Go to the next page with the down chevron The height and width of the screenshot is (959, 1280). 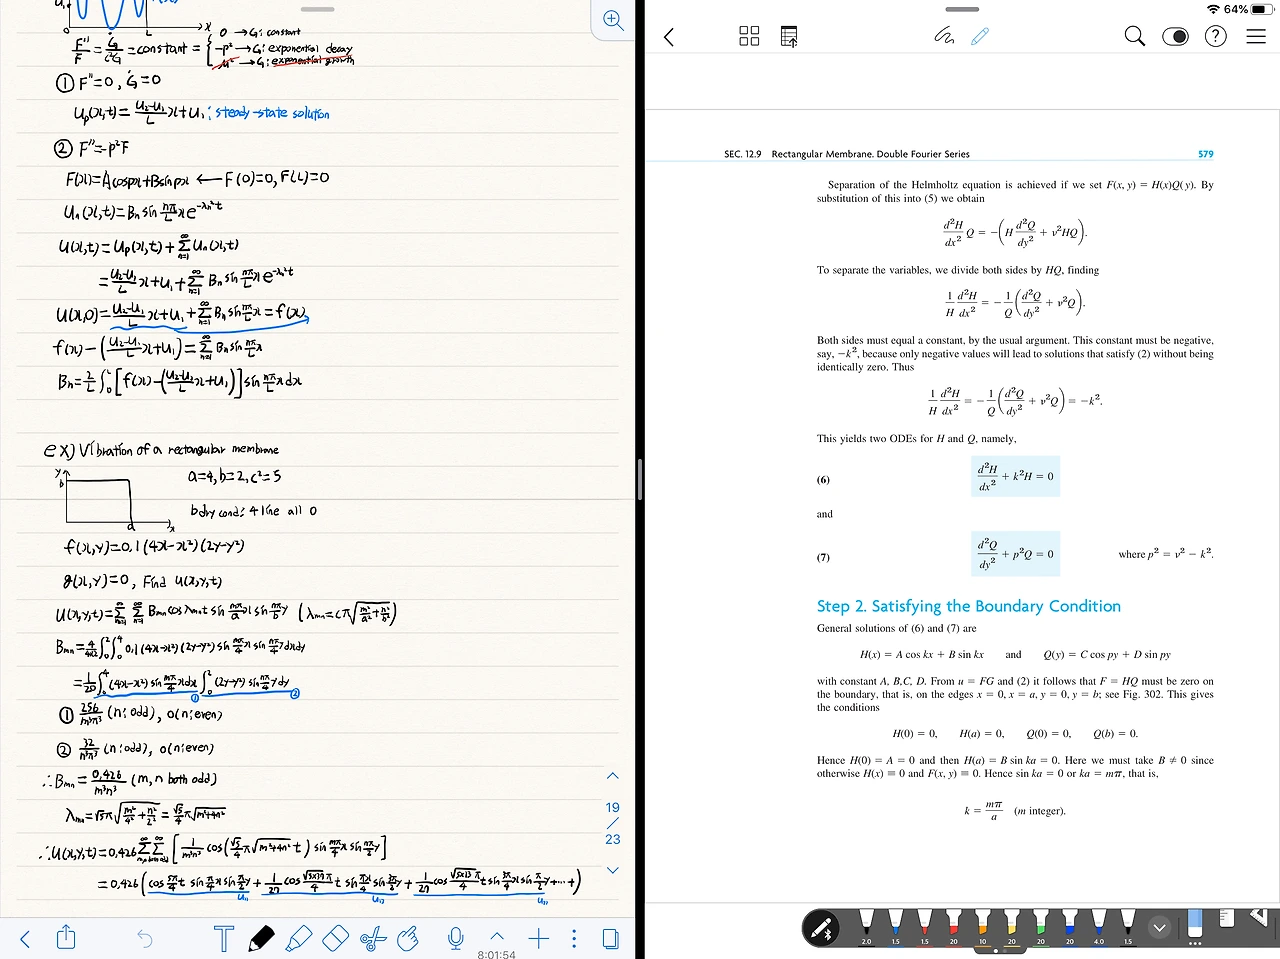pyautogui.click(x=613, y=870)
